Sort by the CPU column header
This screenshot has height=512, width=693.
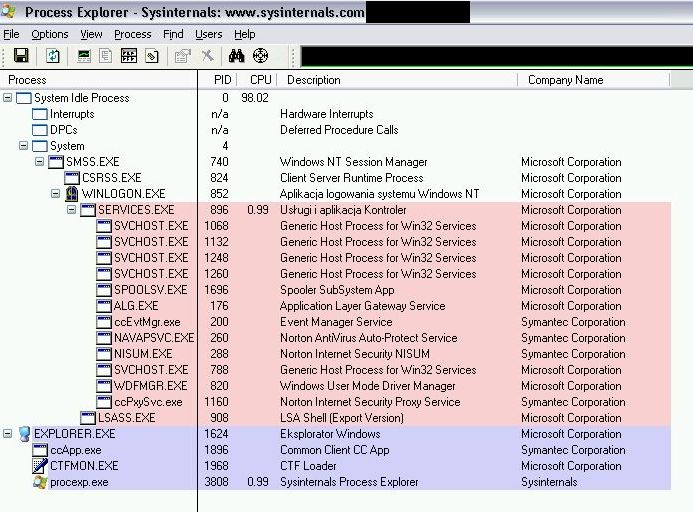click(x=257, y=80)
